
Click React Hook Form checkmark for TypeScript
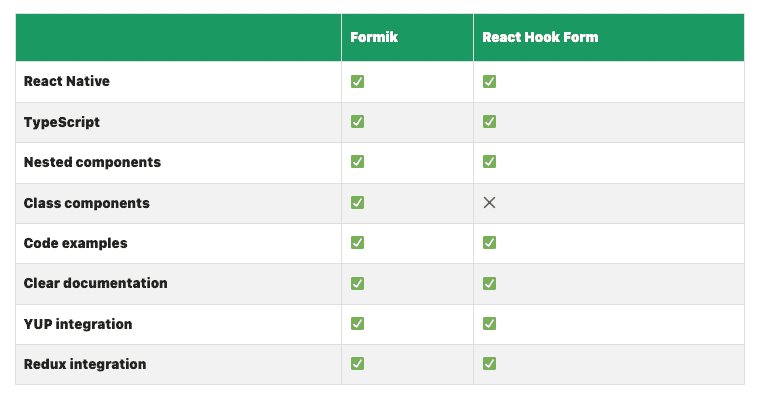pyautogui.click(x=489, y=121)
